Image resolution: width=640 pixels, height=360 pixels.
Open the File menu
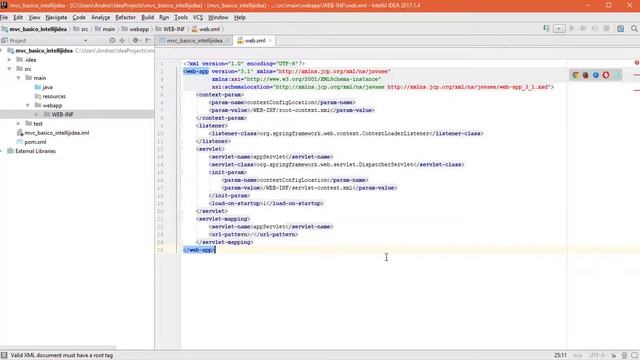point(4,18)
